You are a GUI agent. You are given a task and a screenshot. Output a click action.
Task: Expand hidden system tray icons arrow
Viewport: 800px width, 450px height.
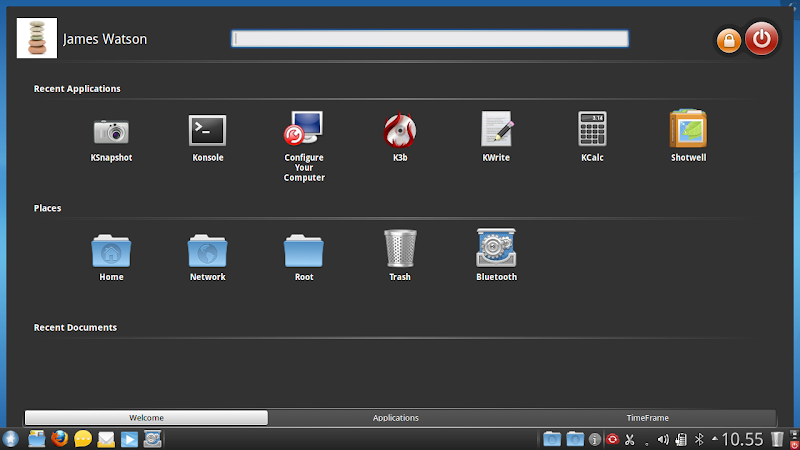click(x=714, y=438)
